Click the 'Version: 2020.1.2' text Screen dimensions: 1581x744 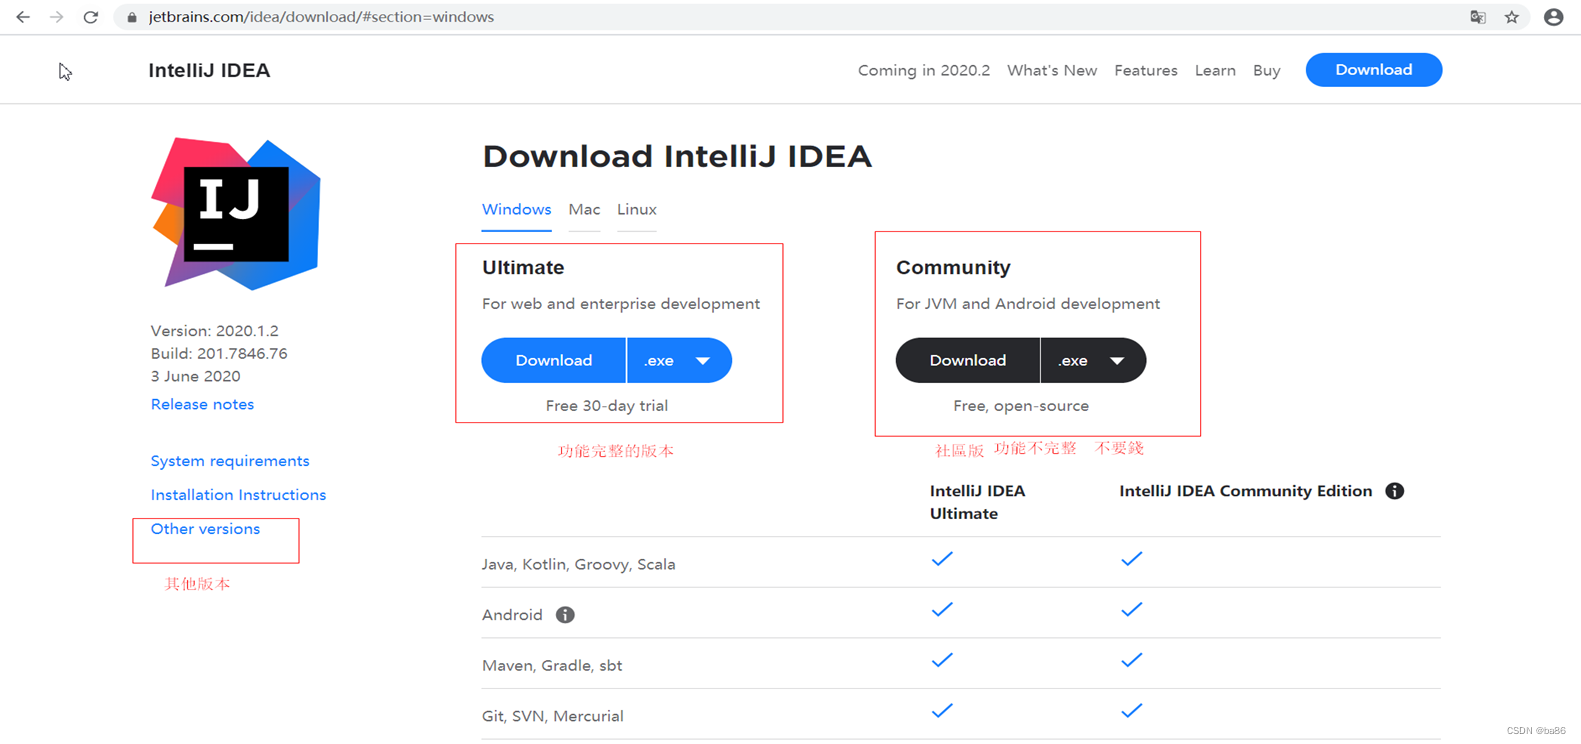click(x=215, y=331)
